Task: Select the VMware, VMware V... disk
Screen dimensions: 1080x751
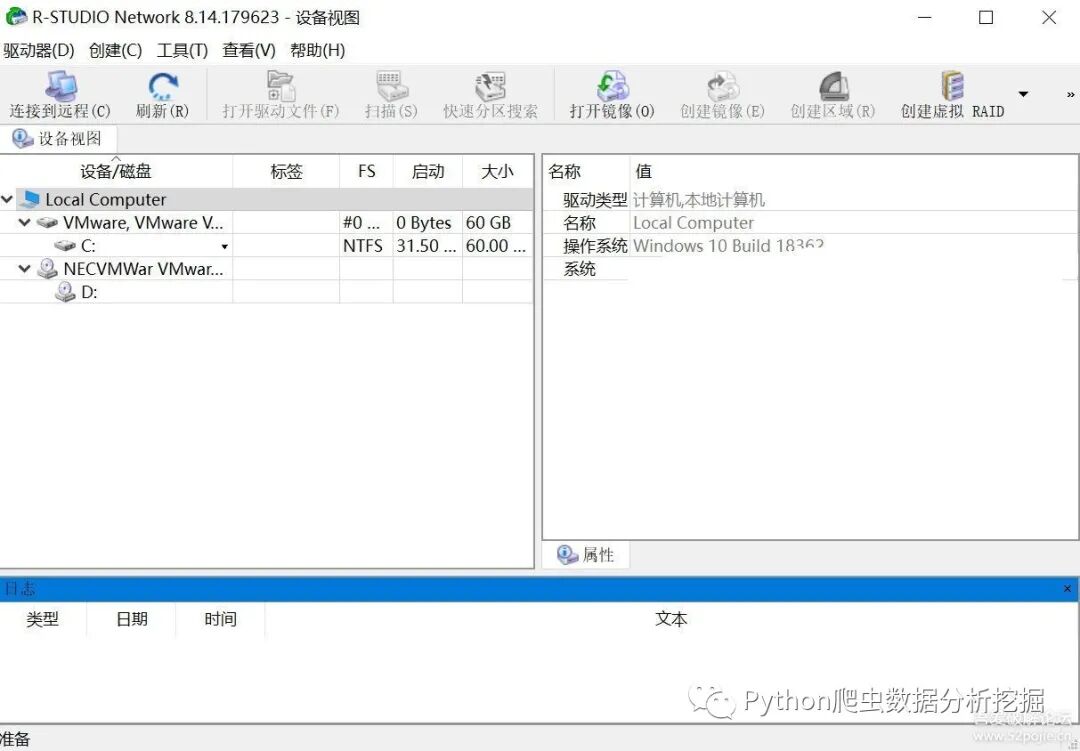Action: 143,223
